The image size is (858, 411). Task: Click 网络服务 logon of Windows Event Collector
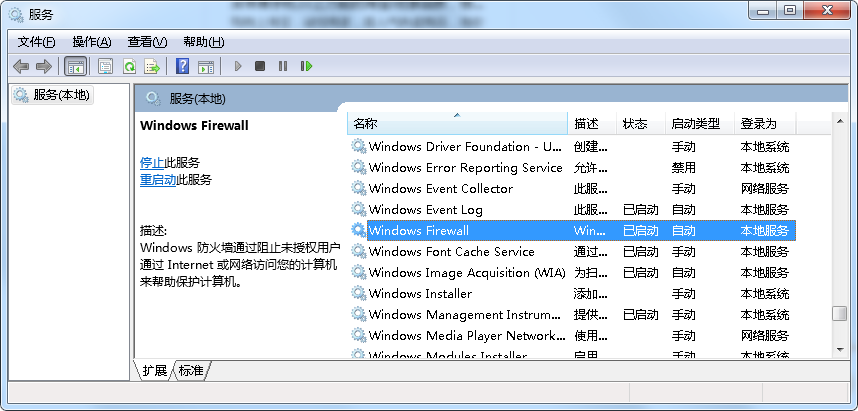click(x=764, y=189)
